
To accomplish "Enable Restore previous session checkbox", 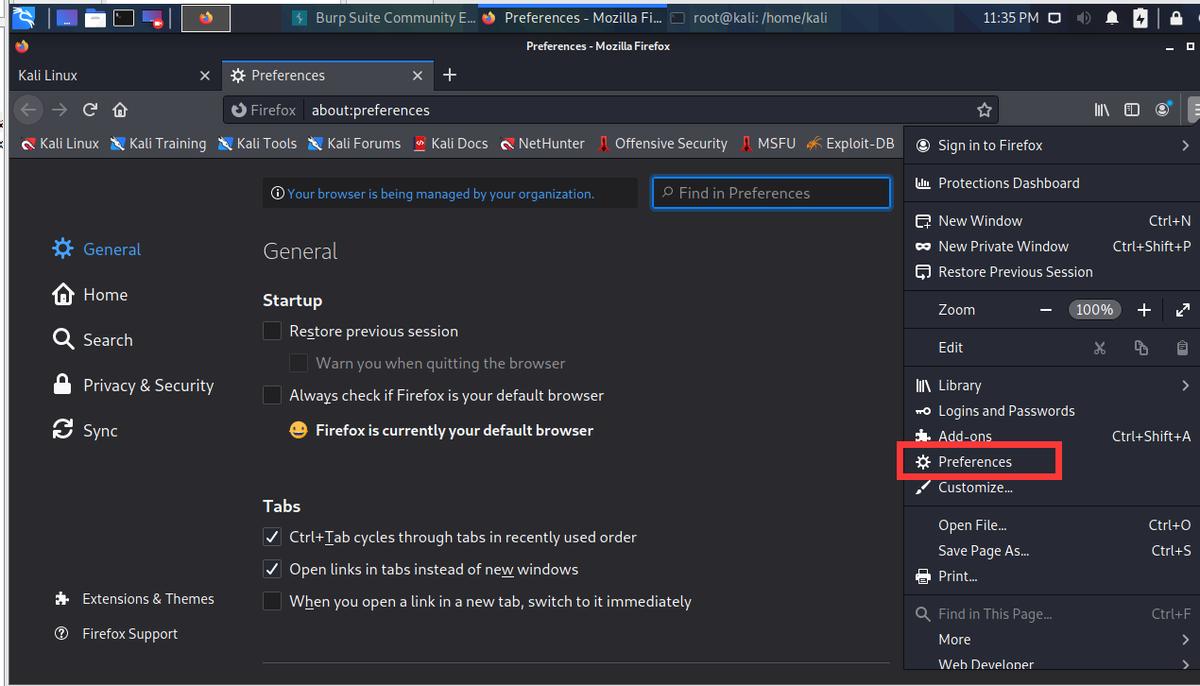I will pyautogui.click(x=272, y=331).
